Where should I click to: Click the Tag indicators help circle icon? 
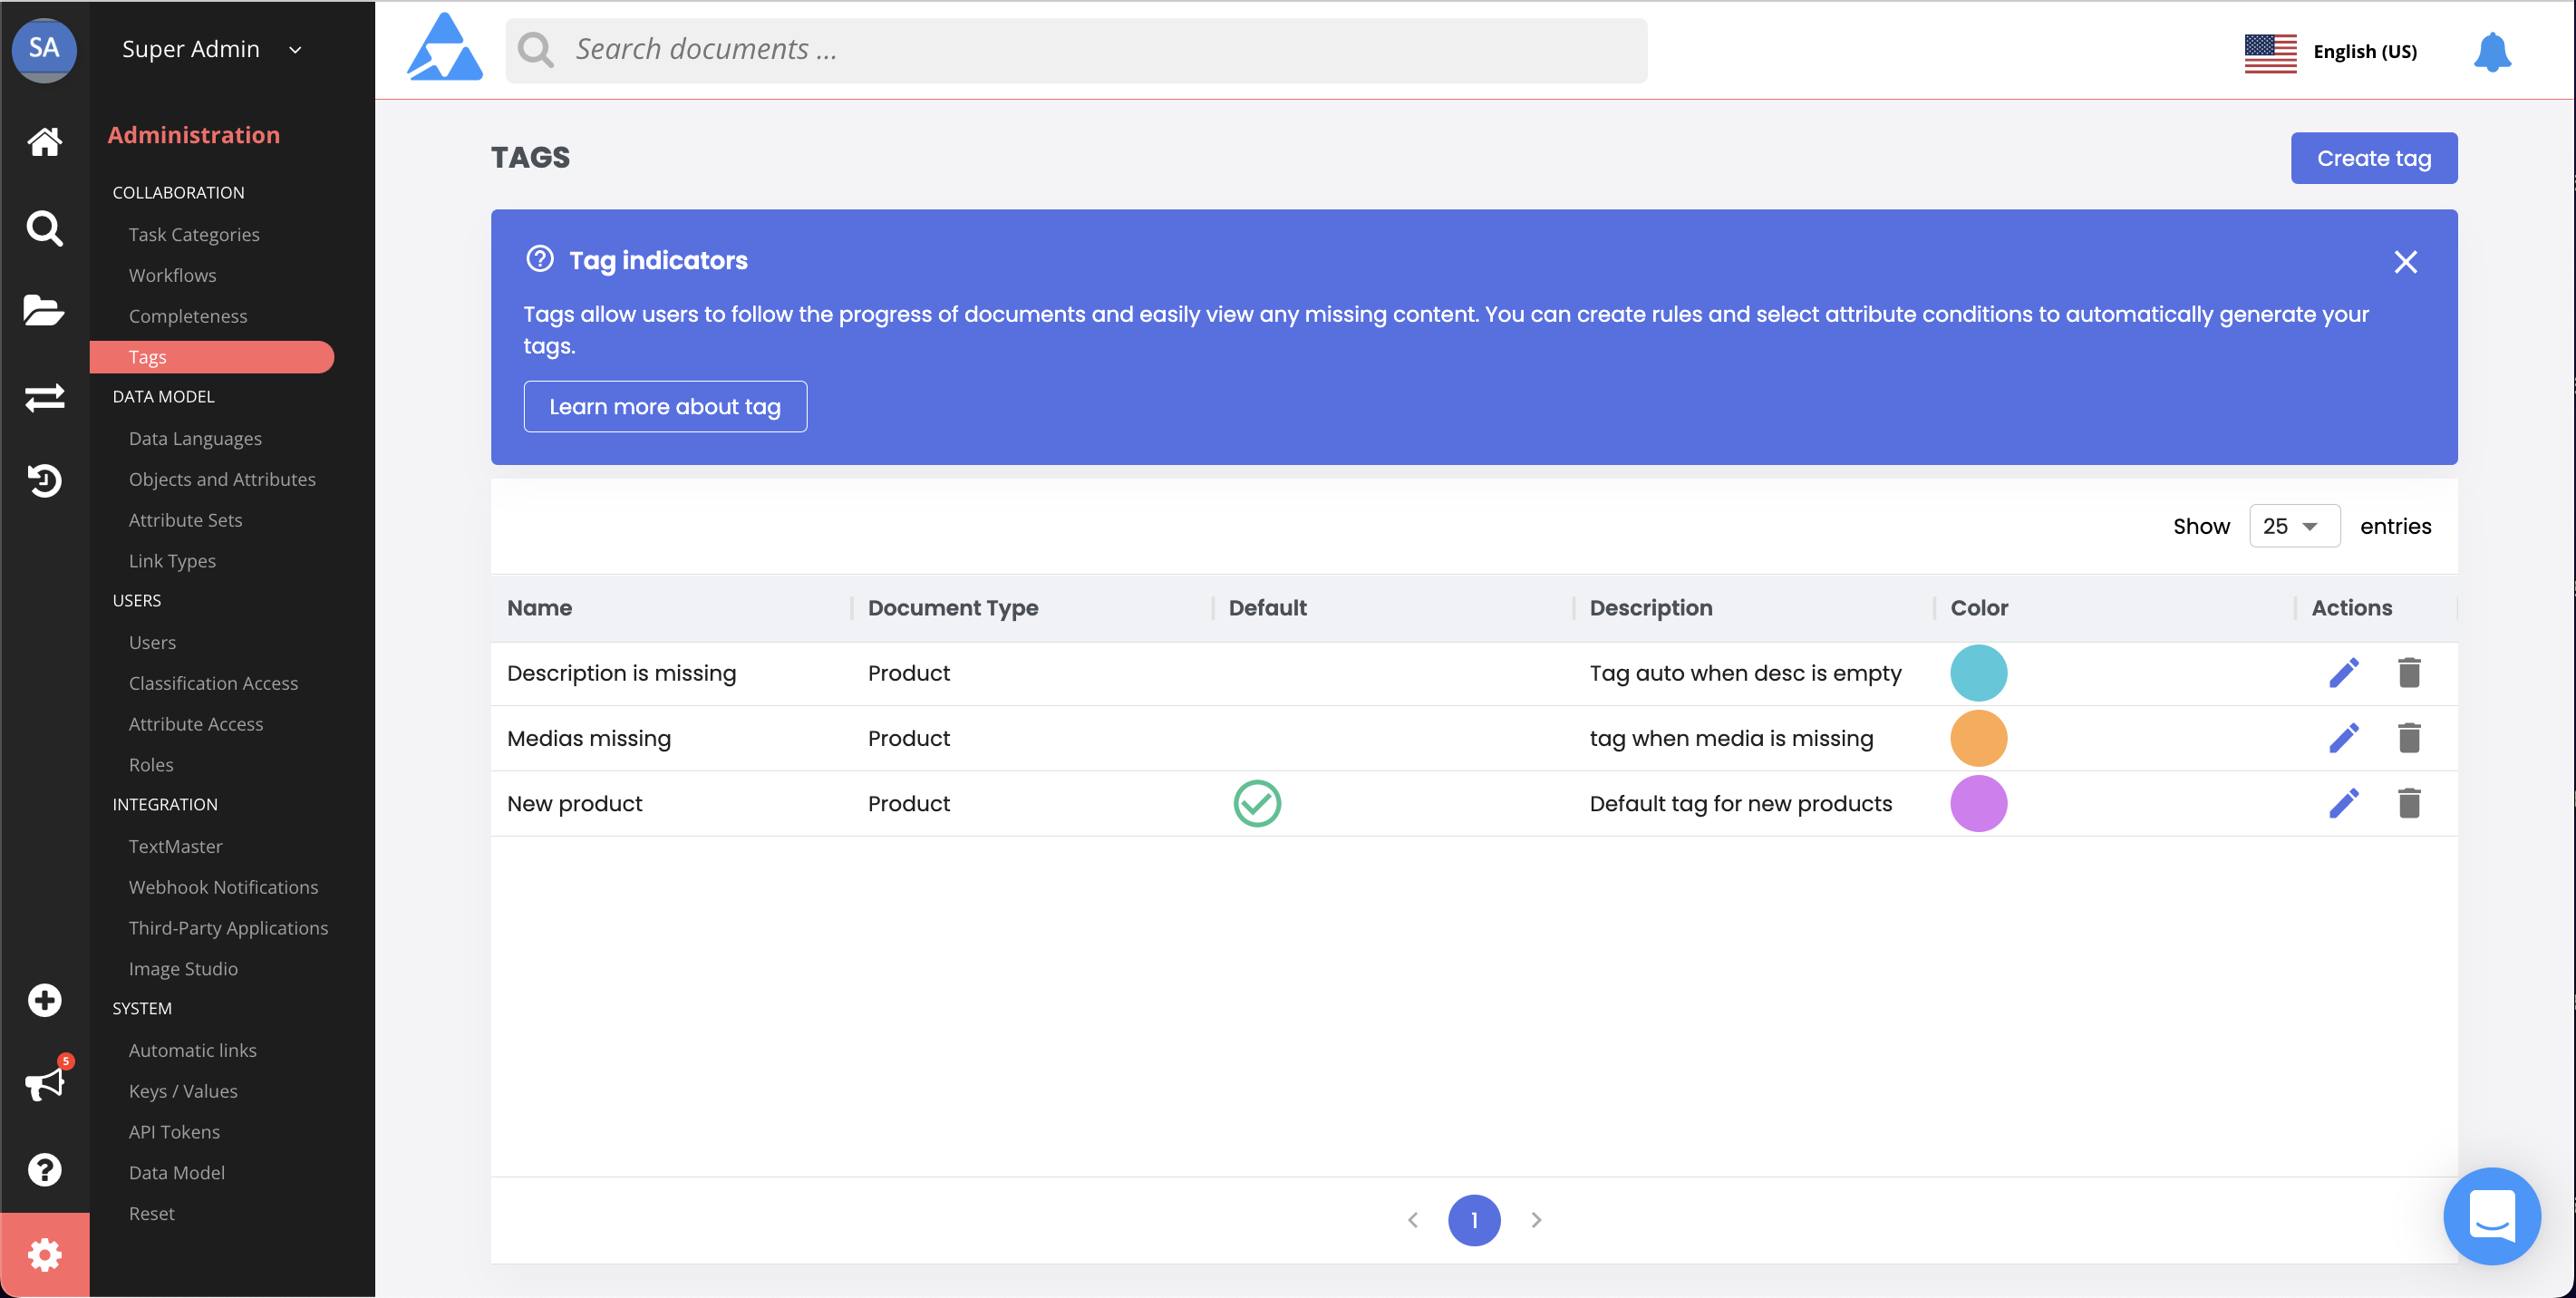[540, 259]
